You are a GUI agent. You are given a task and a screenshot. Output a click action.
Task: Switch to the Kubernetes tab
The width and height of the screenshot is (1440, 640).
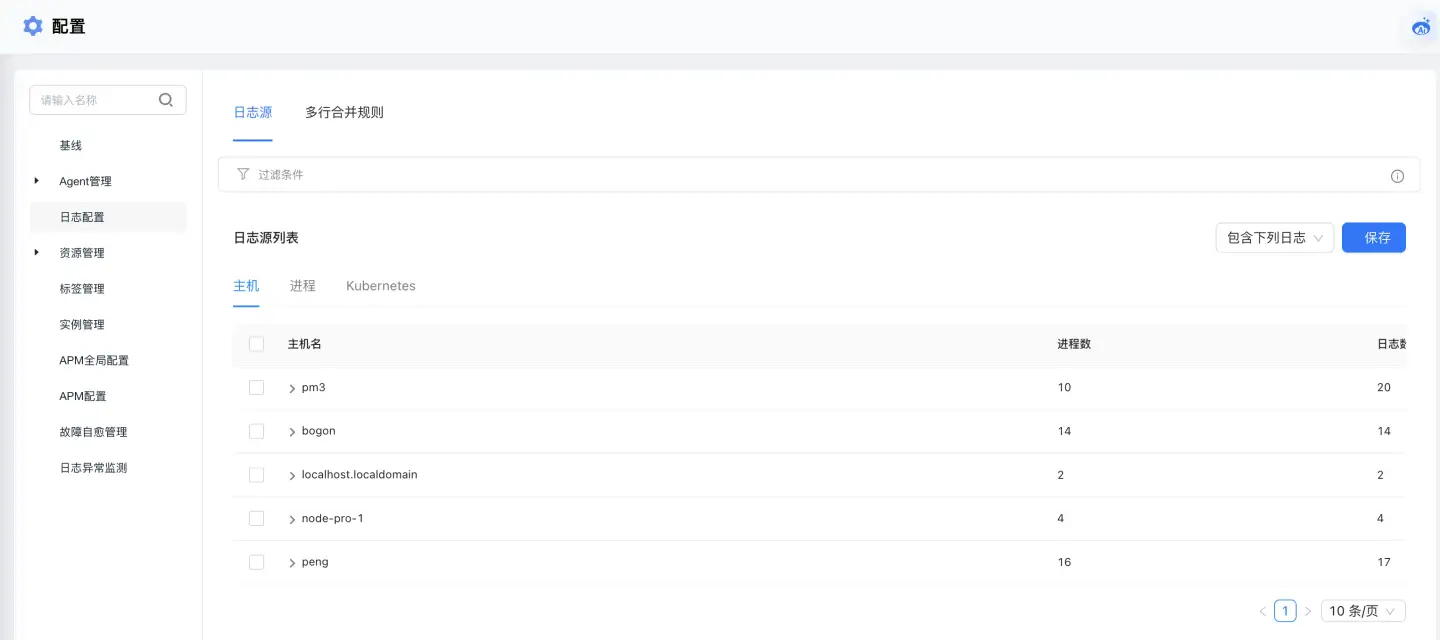380,286
